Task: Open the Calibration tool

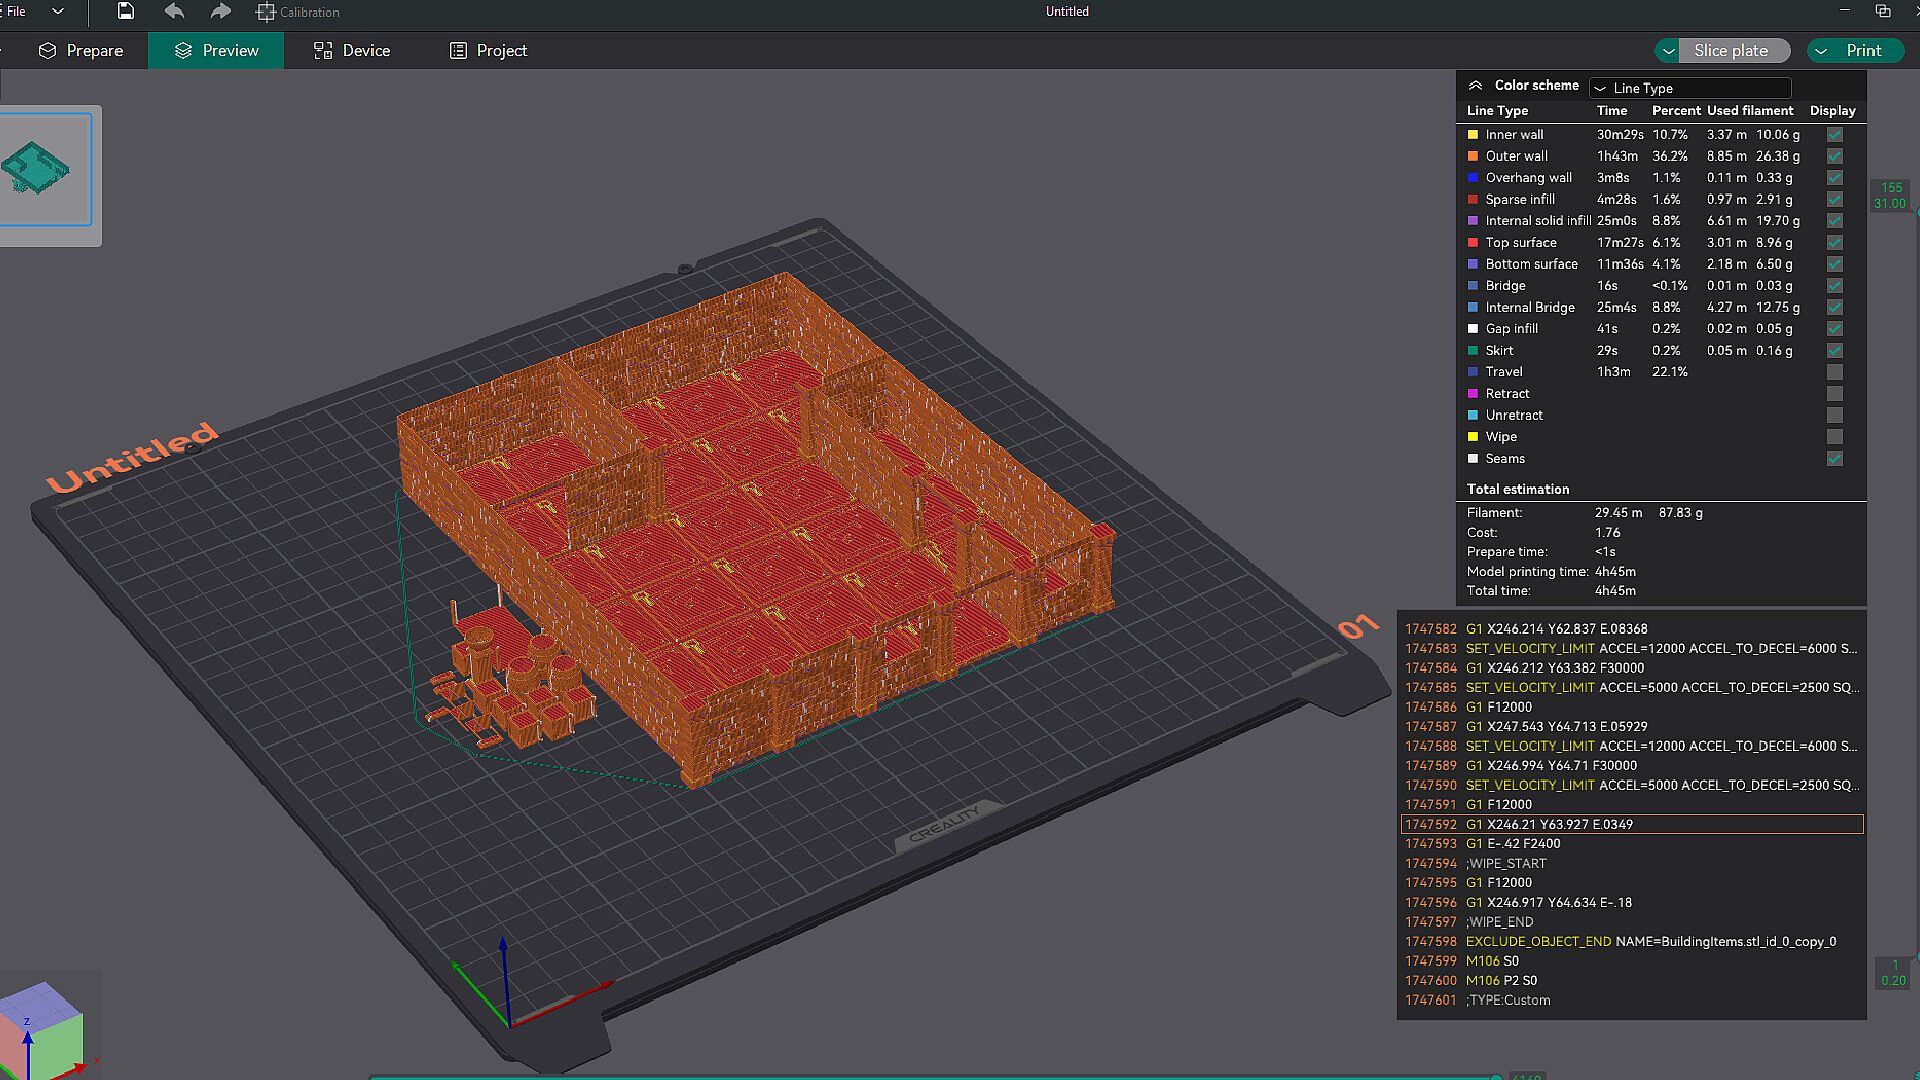Action: coord(298,12)
